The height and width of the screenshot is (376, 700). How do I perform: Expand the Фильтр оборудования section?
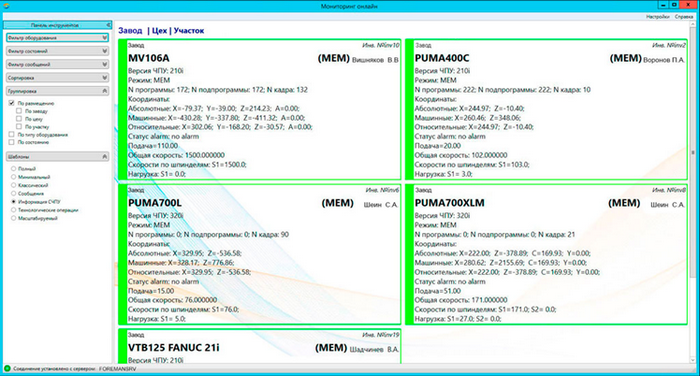[x=57, y=38]
